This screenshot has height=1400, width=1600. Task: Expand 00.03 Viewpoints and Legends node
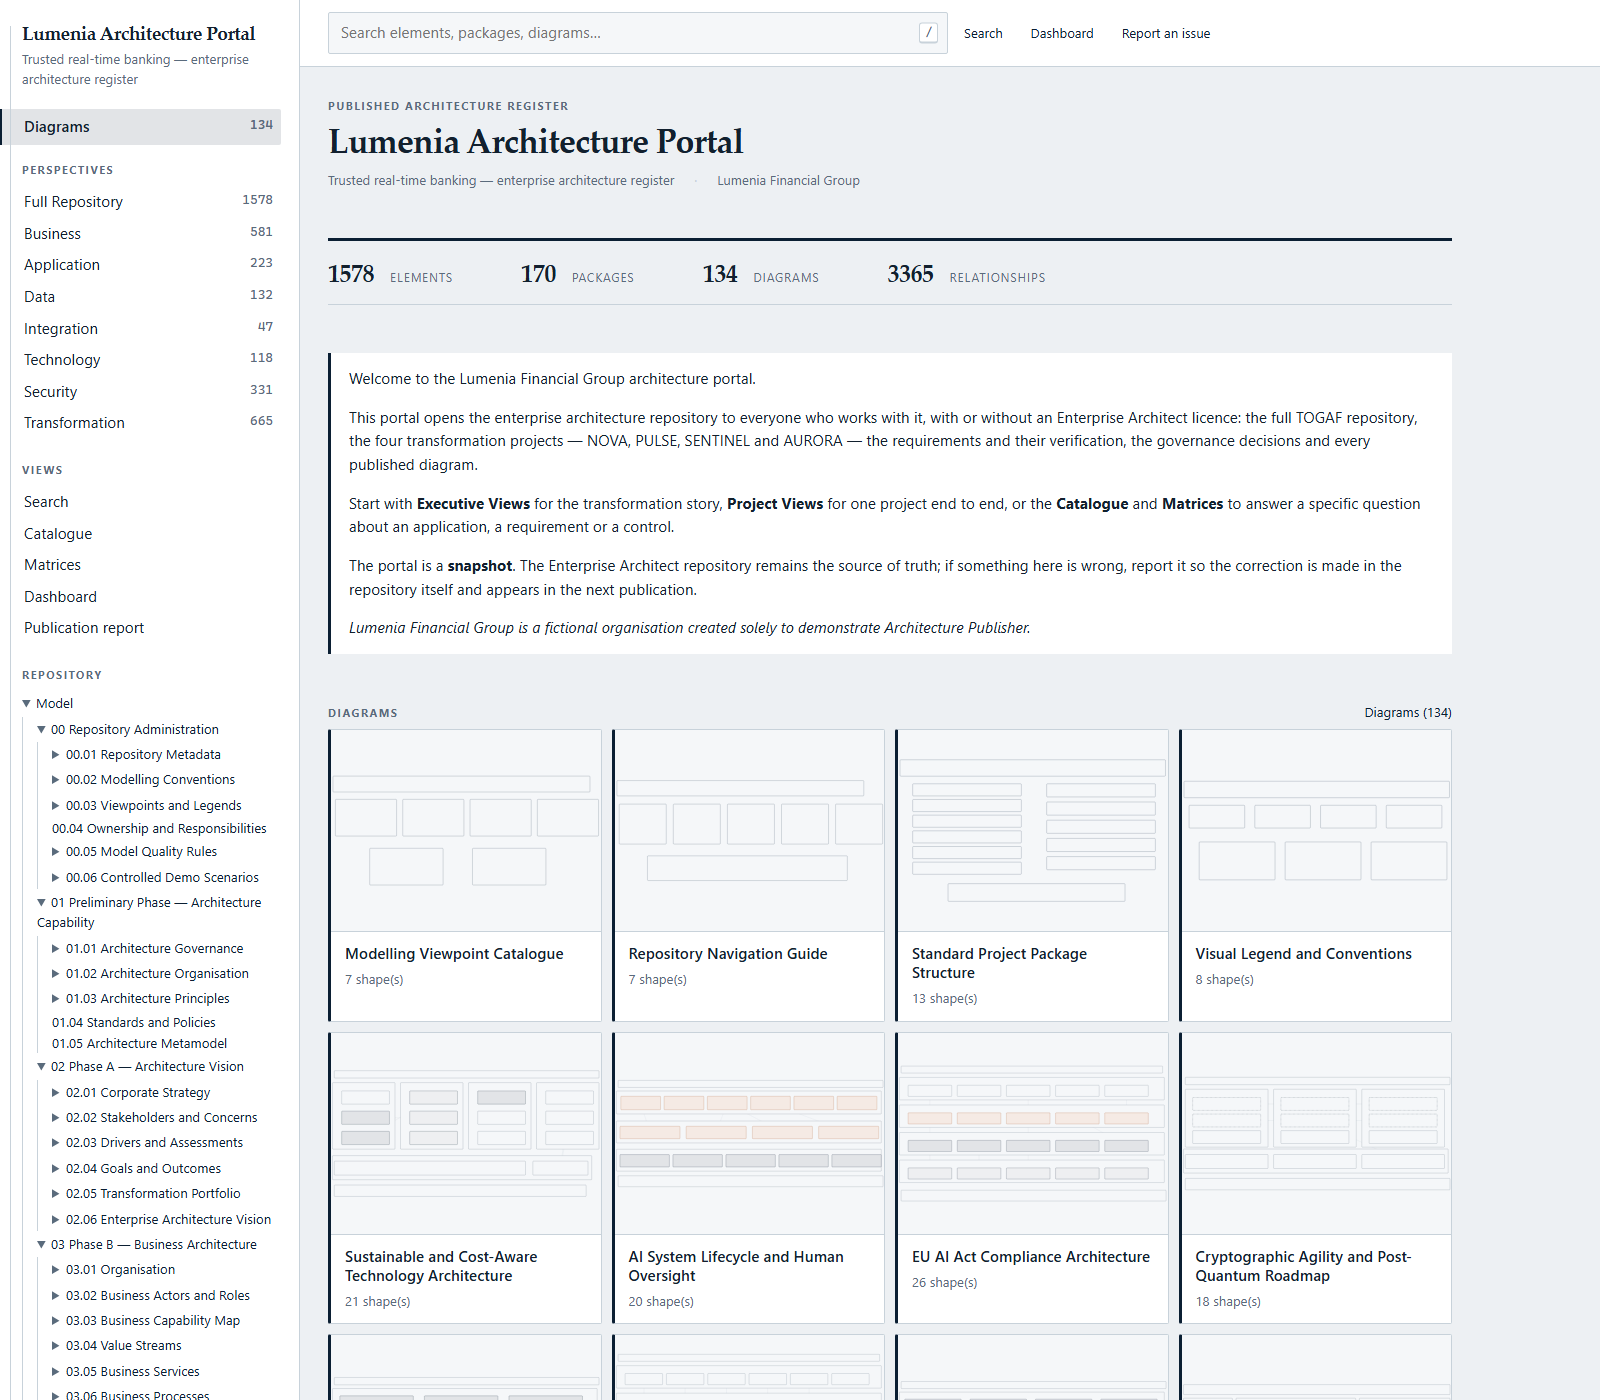[56, 805]
